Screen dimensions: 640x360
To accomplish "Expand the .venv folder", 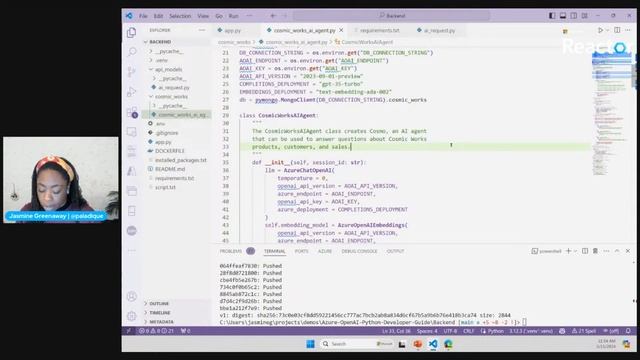I will point(161,60).
